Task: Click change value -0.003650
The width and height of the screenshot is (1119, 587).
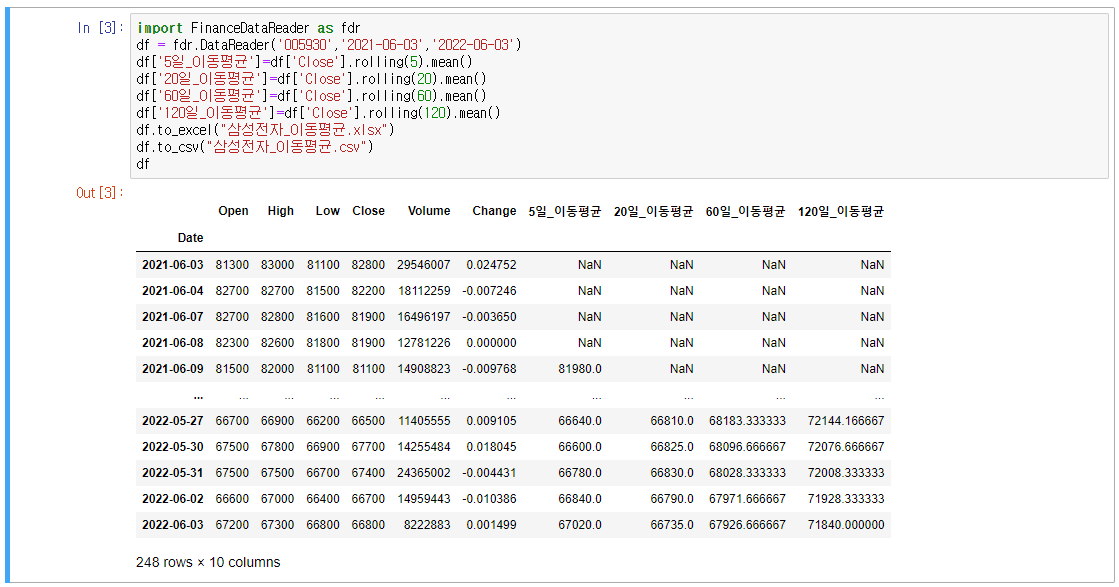Action: [490, 317]
